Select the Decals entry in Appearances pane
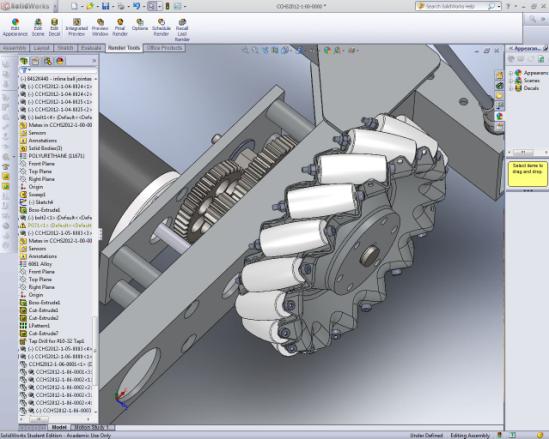549x439 pixels. pyautogui.click(x=527, y=88)
